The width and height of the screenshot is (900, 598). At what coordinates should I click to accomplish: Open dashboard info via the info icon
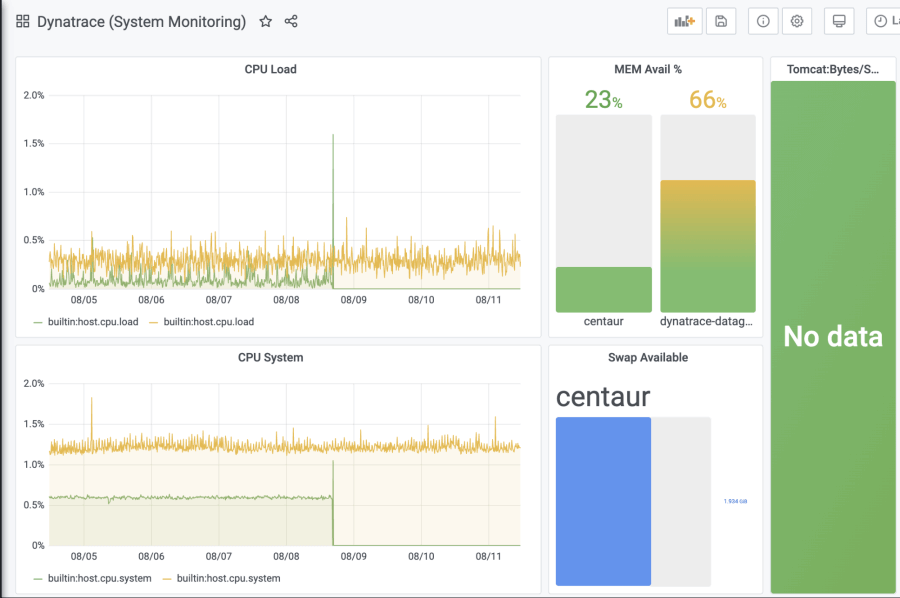762,20
